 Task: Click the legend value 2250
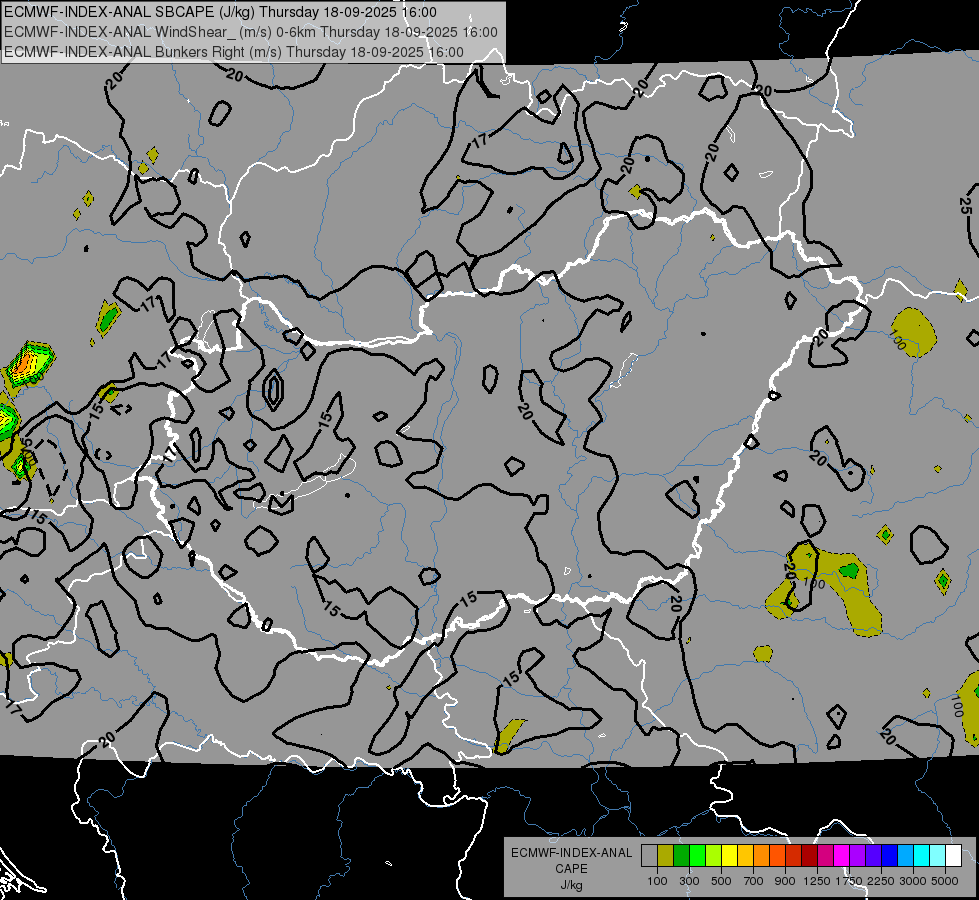click(x=881, y=881)
